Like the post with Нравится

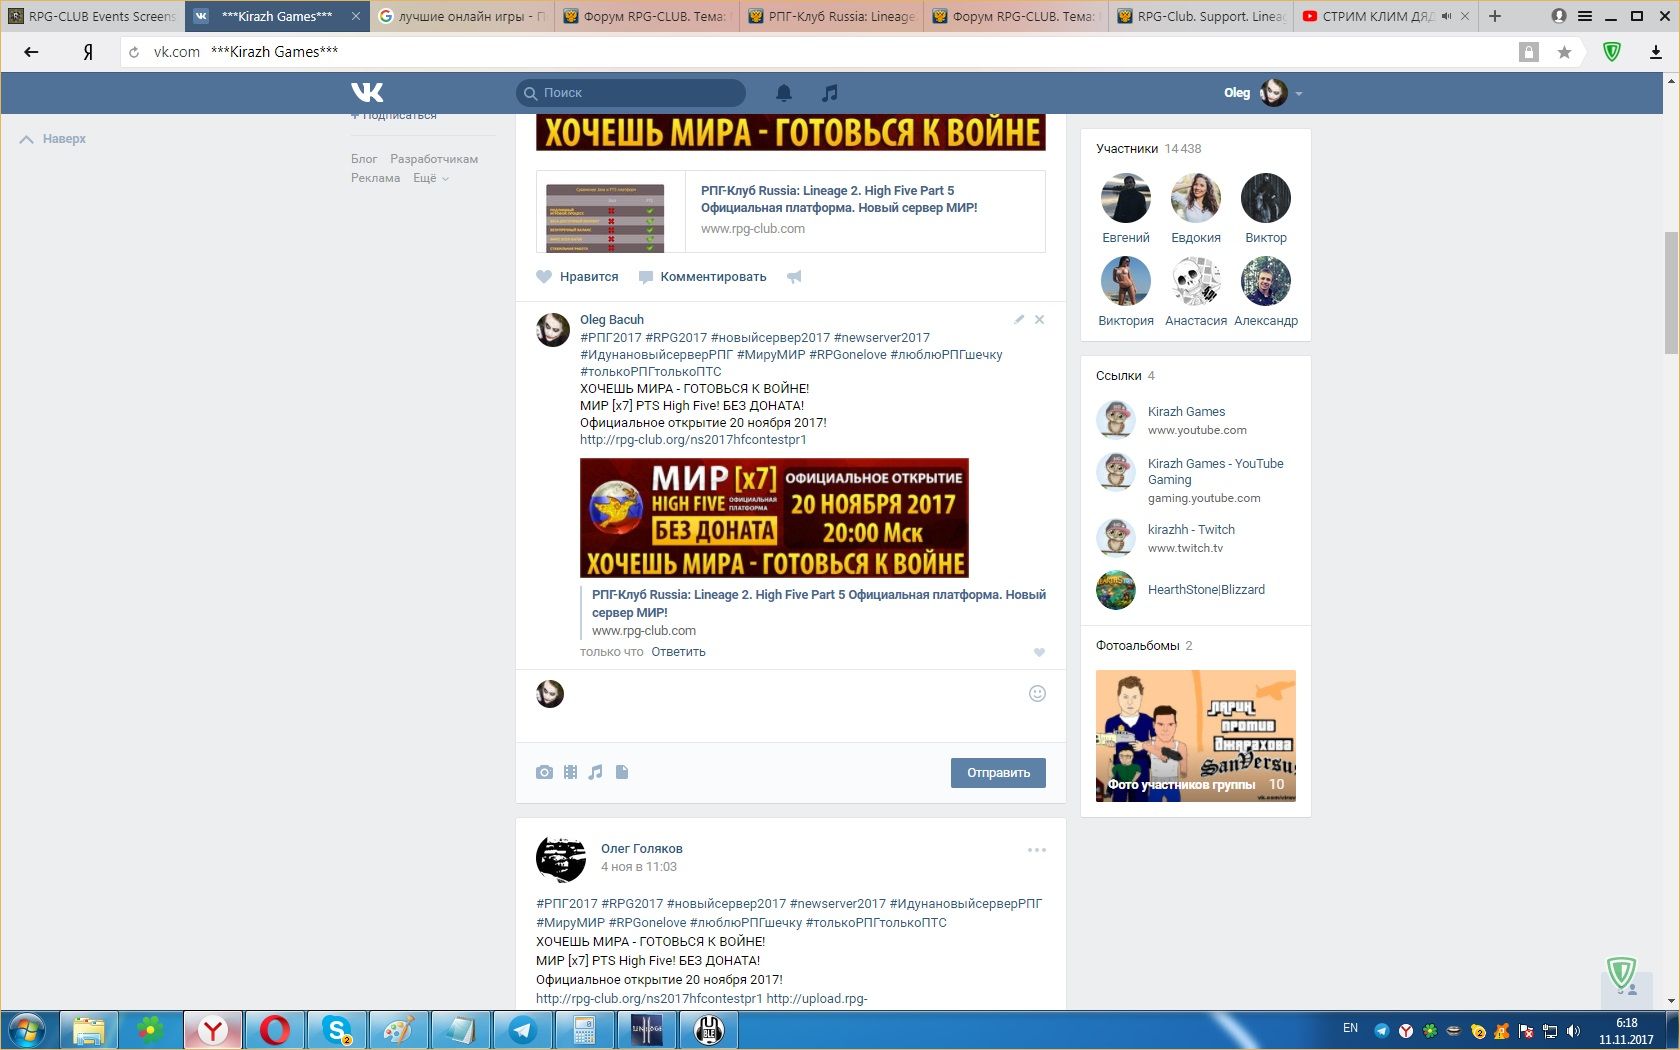click(577, 277)
